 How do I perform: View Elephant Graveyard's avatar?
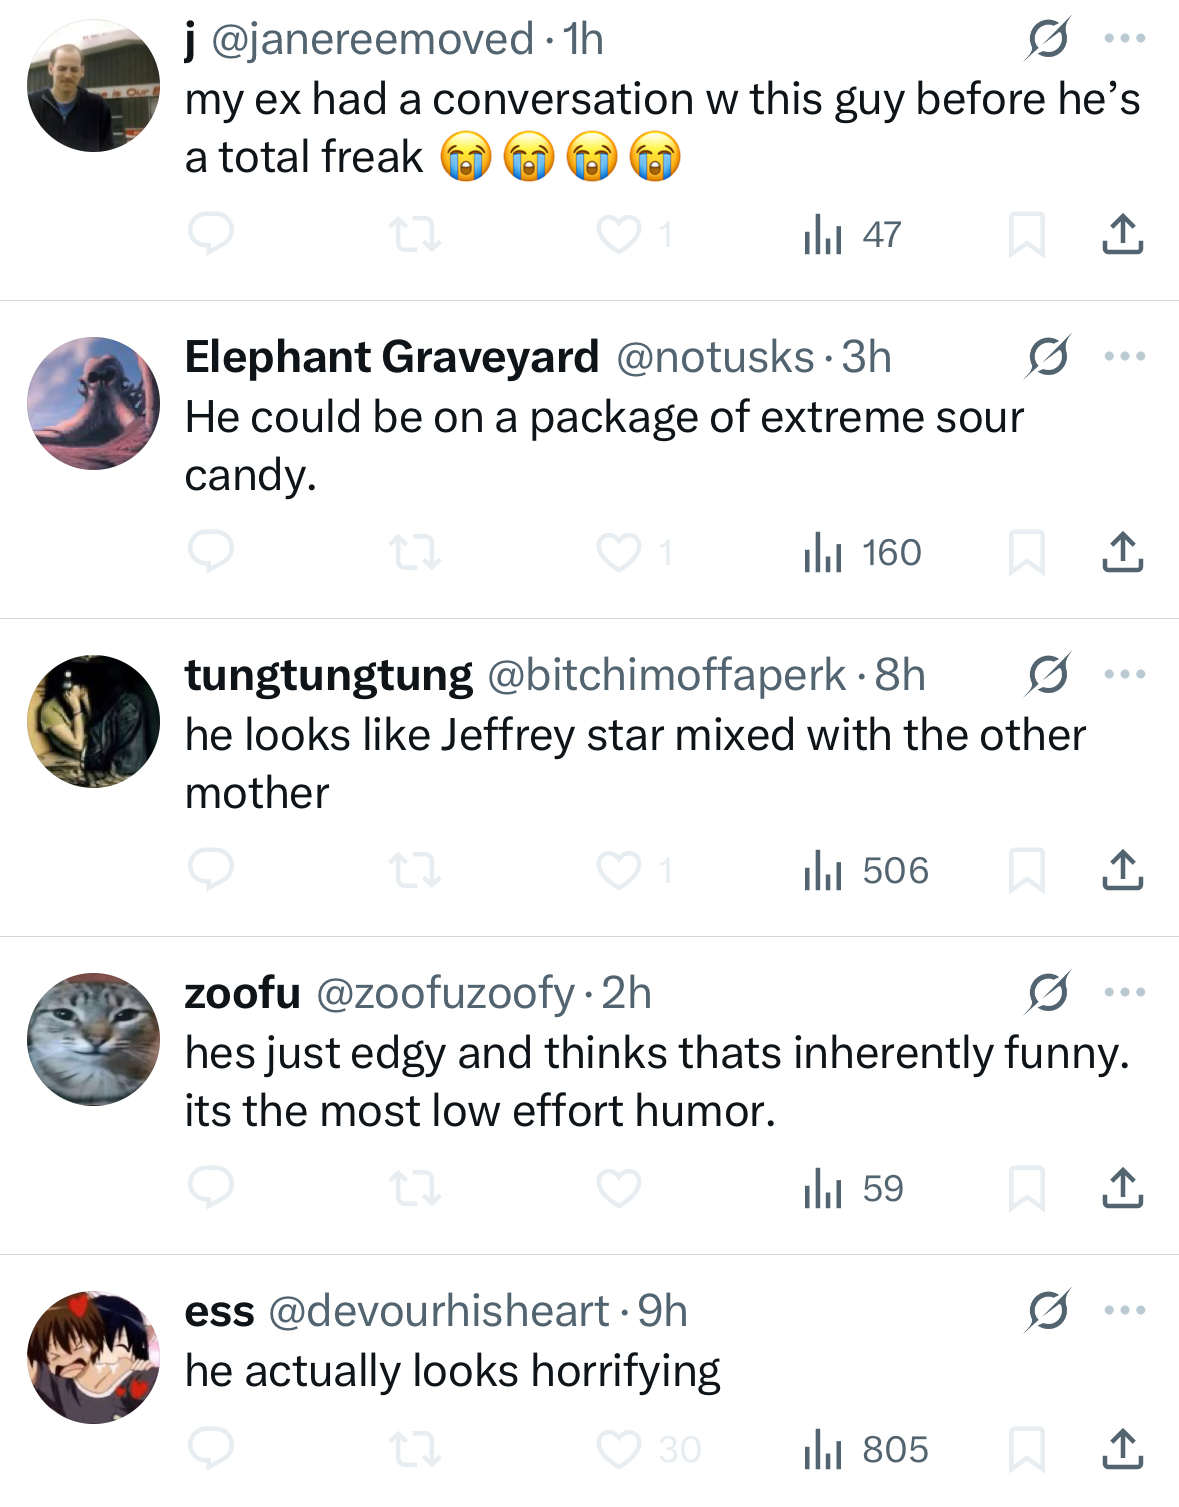coord(93,403)
